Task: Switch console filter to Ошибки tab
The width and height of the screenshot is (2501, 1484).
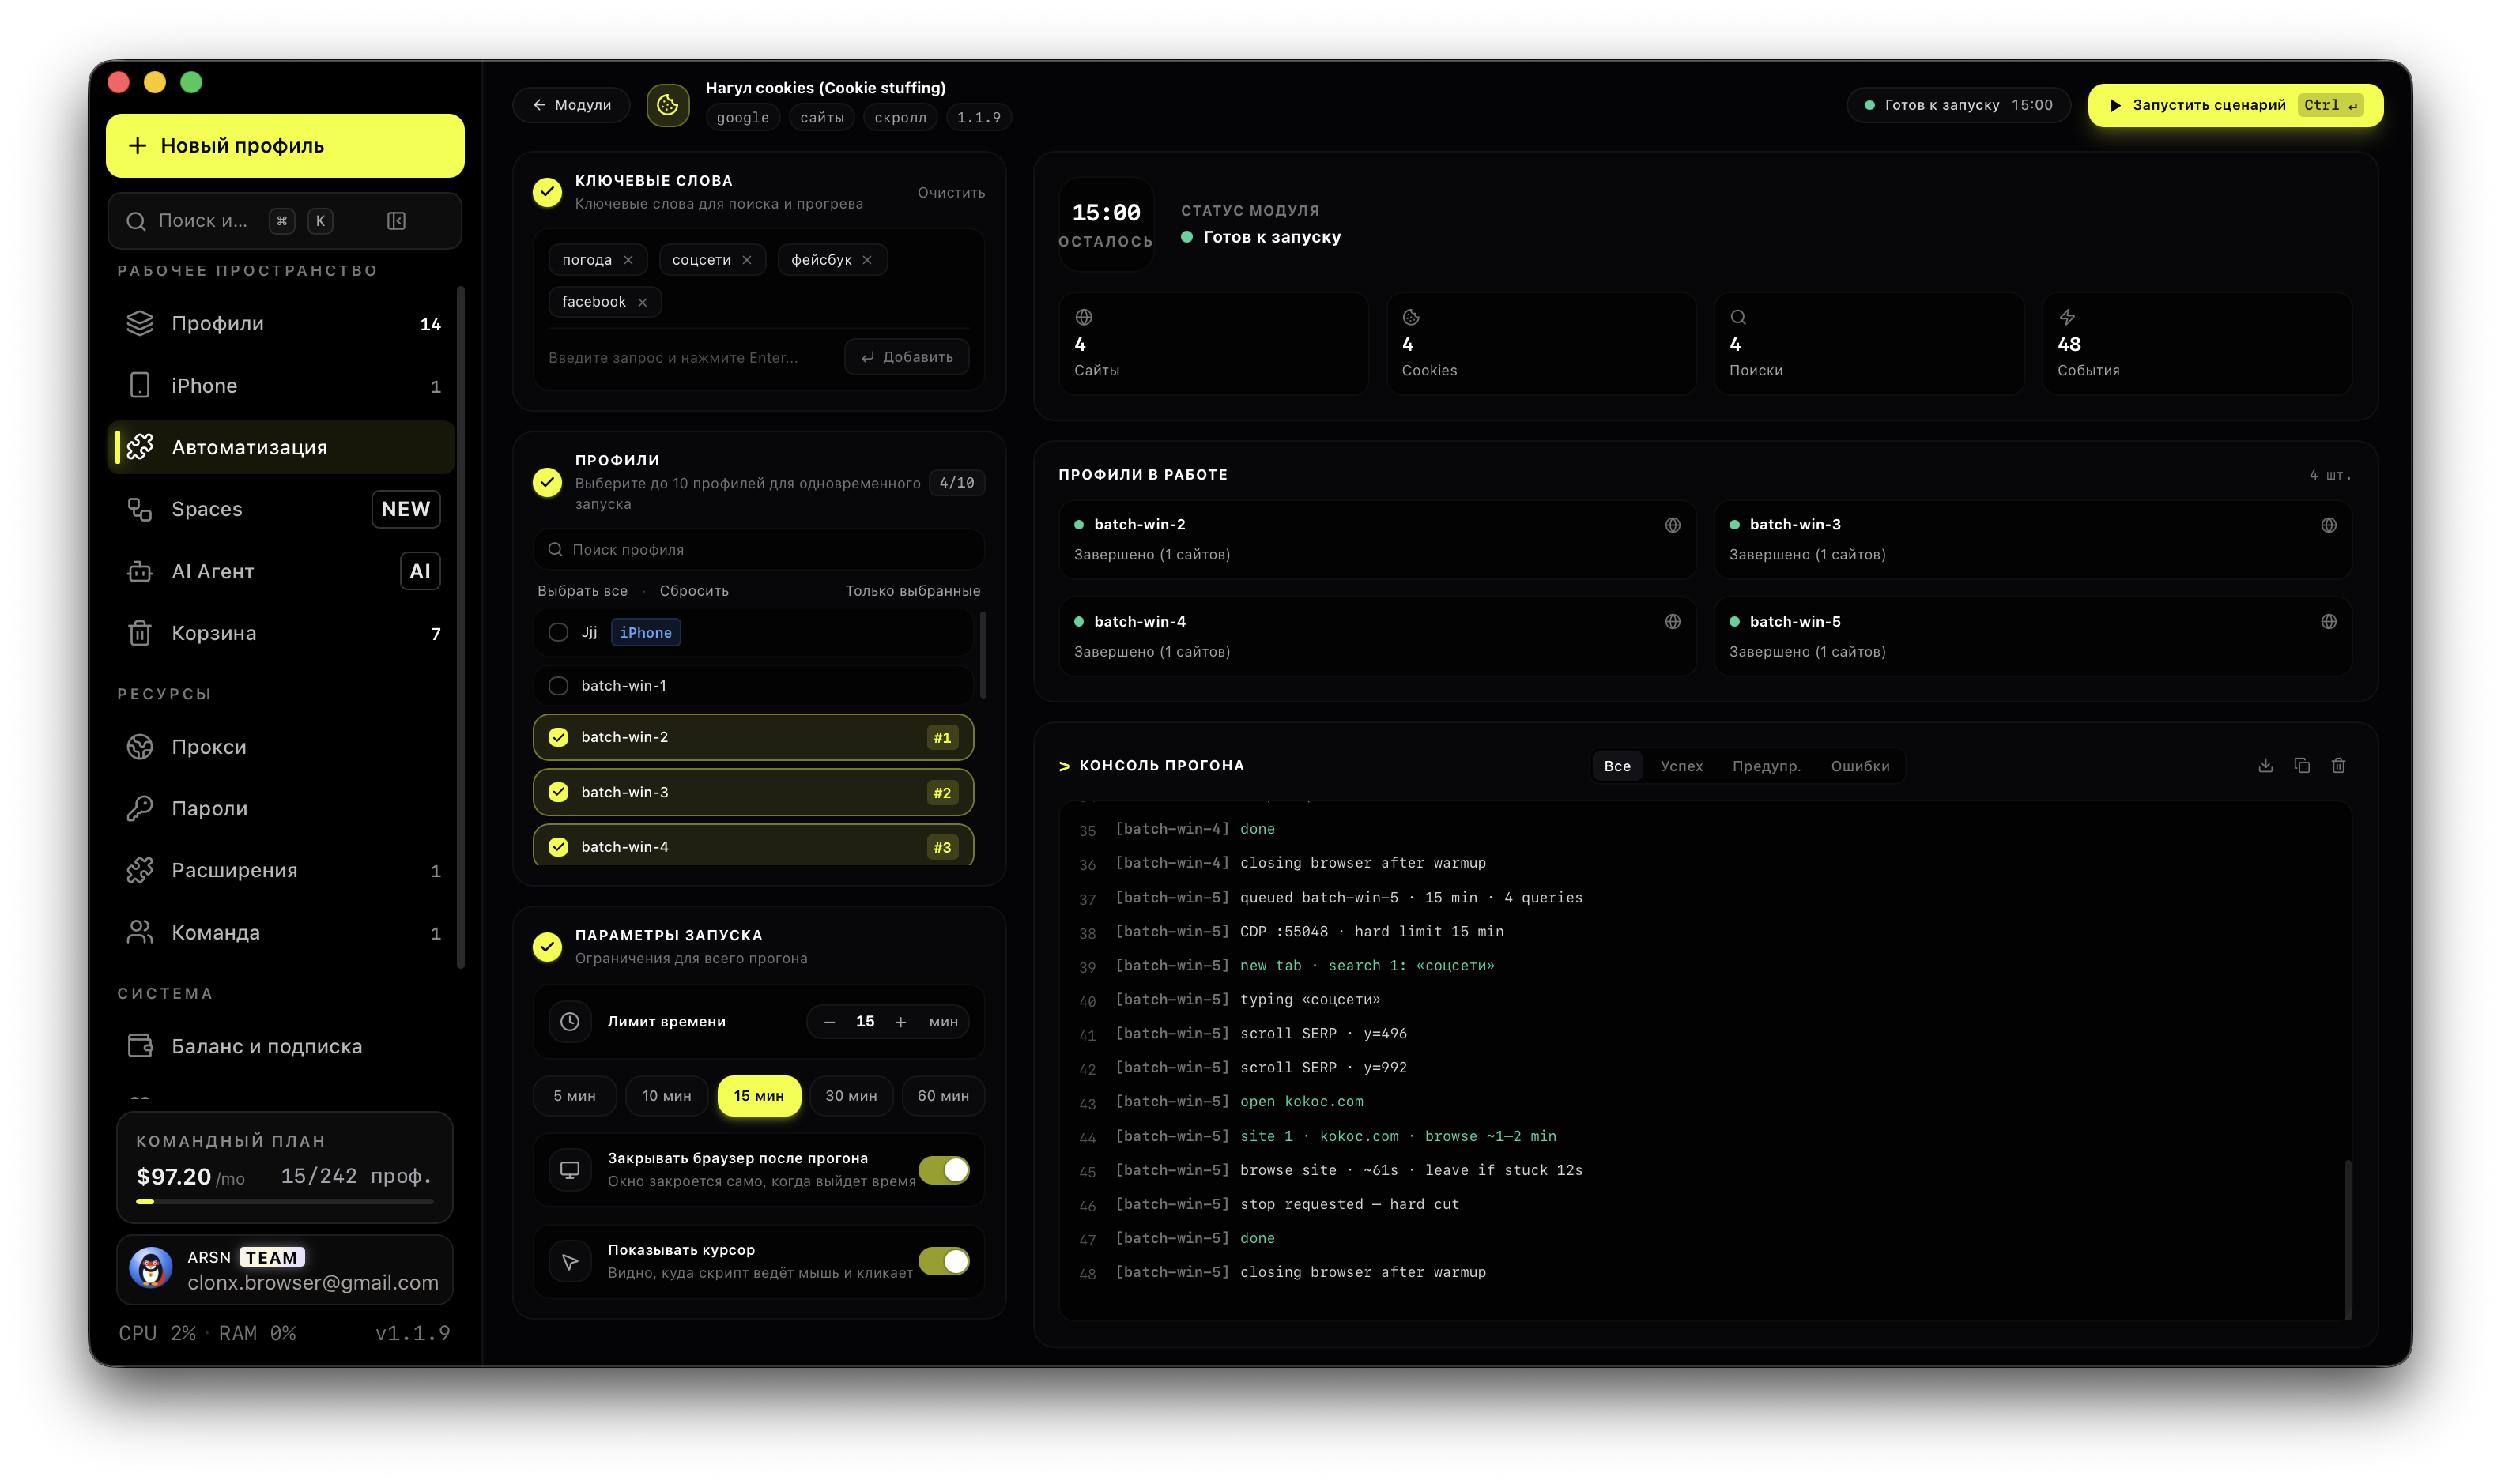Action: point(1860,766)
